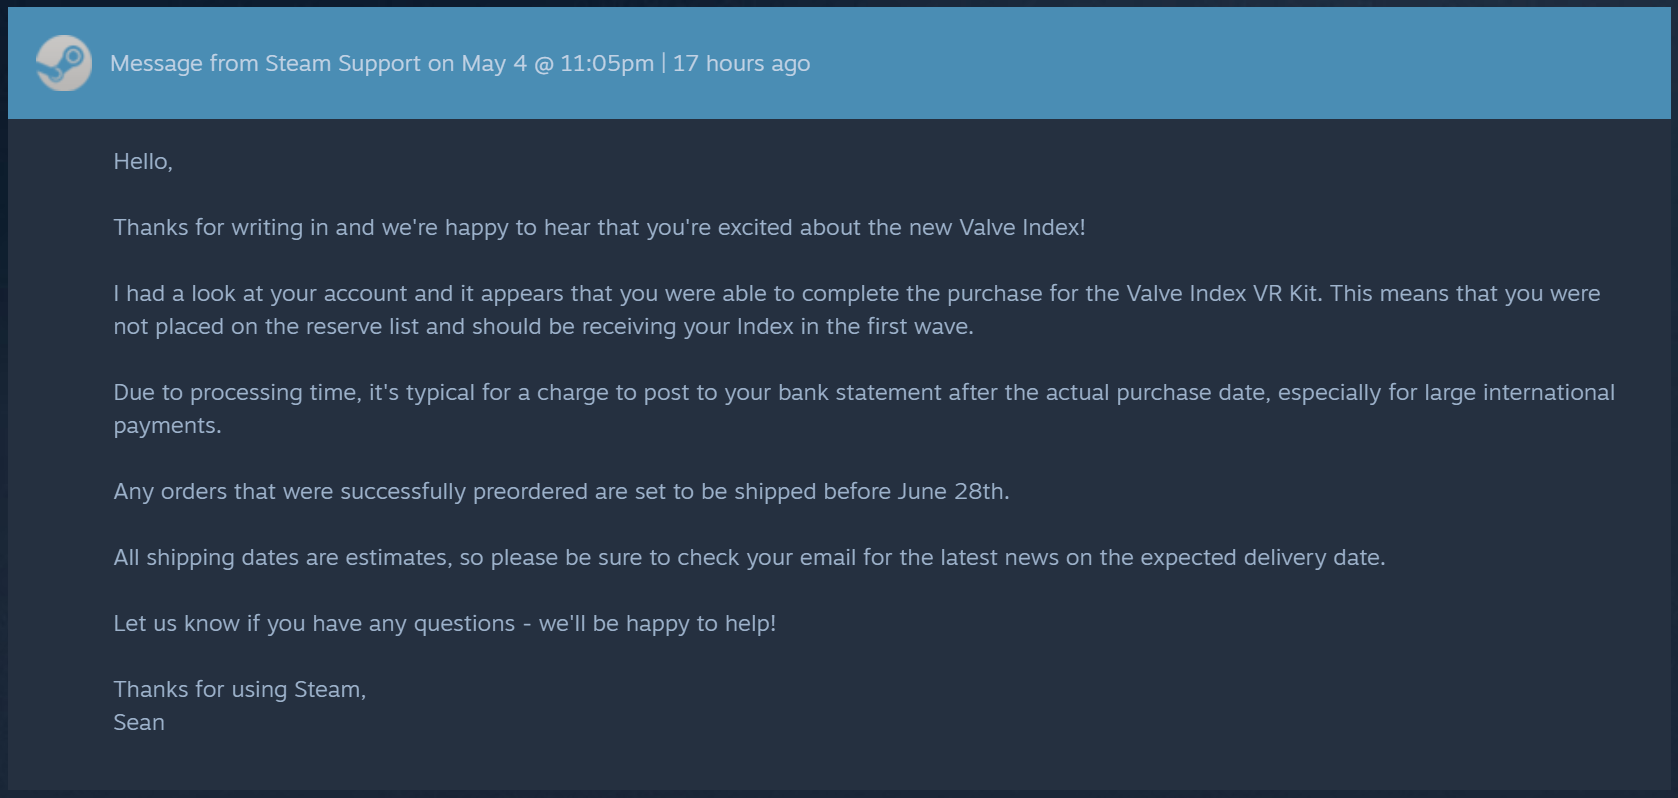
Task: Click the 'Due to processing time' sentence
Action: (864, 392)
